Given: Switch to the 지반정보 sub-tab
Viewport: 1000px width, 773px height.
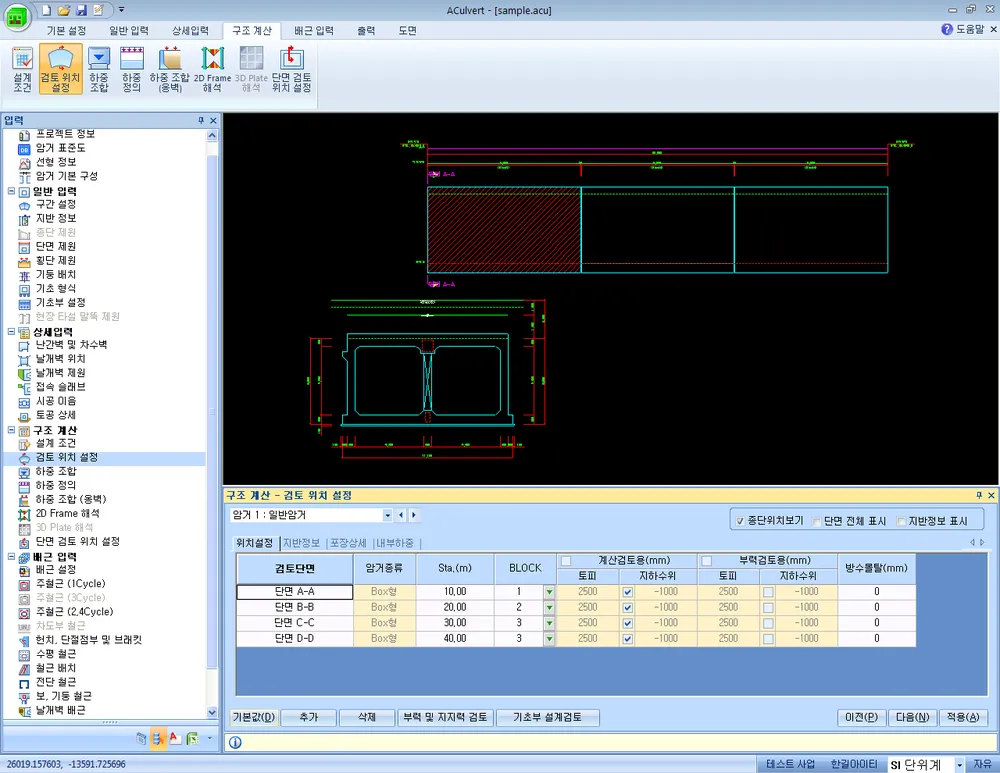Looking at the screenshot, I should tap(301, 543).
